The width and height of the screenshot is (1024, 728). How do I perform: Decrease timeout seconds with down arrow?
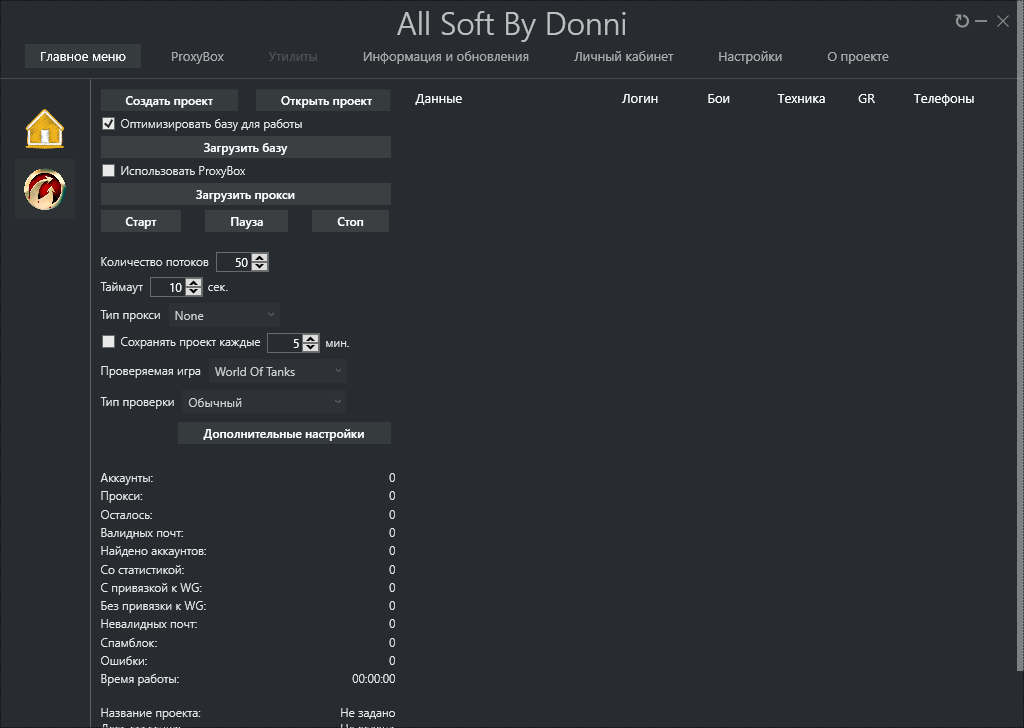194,292
